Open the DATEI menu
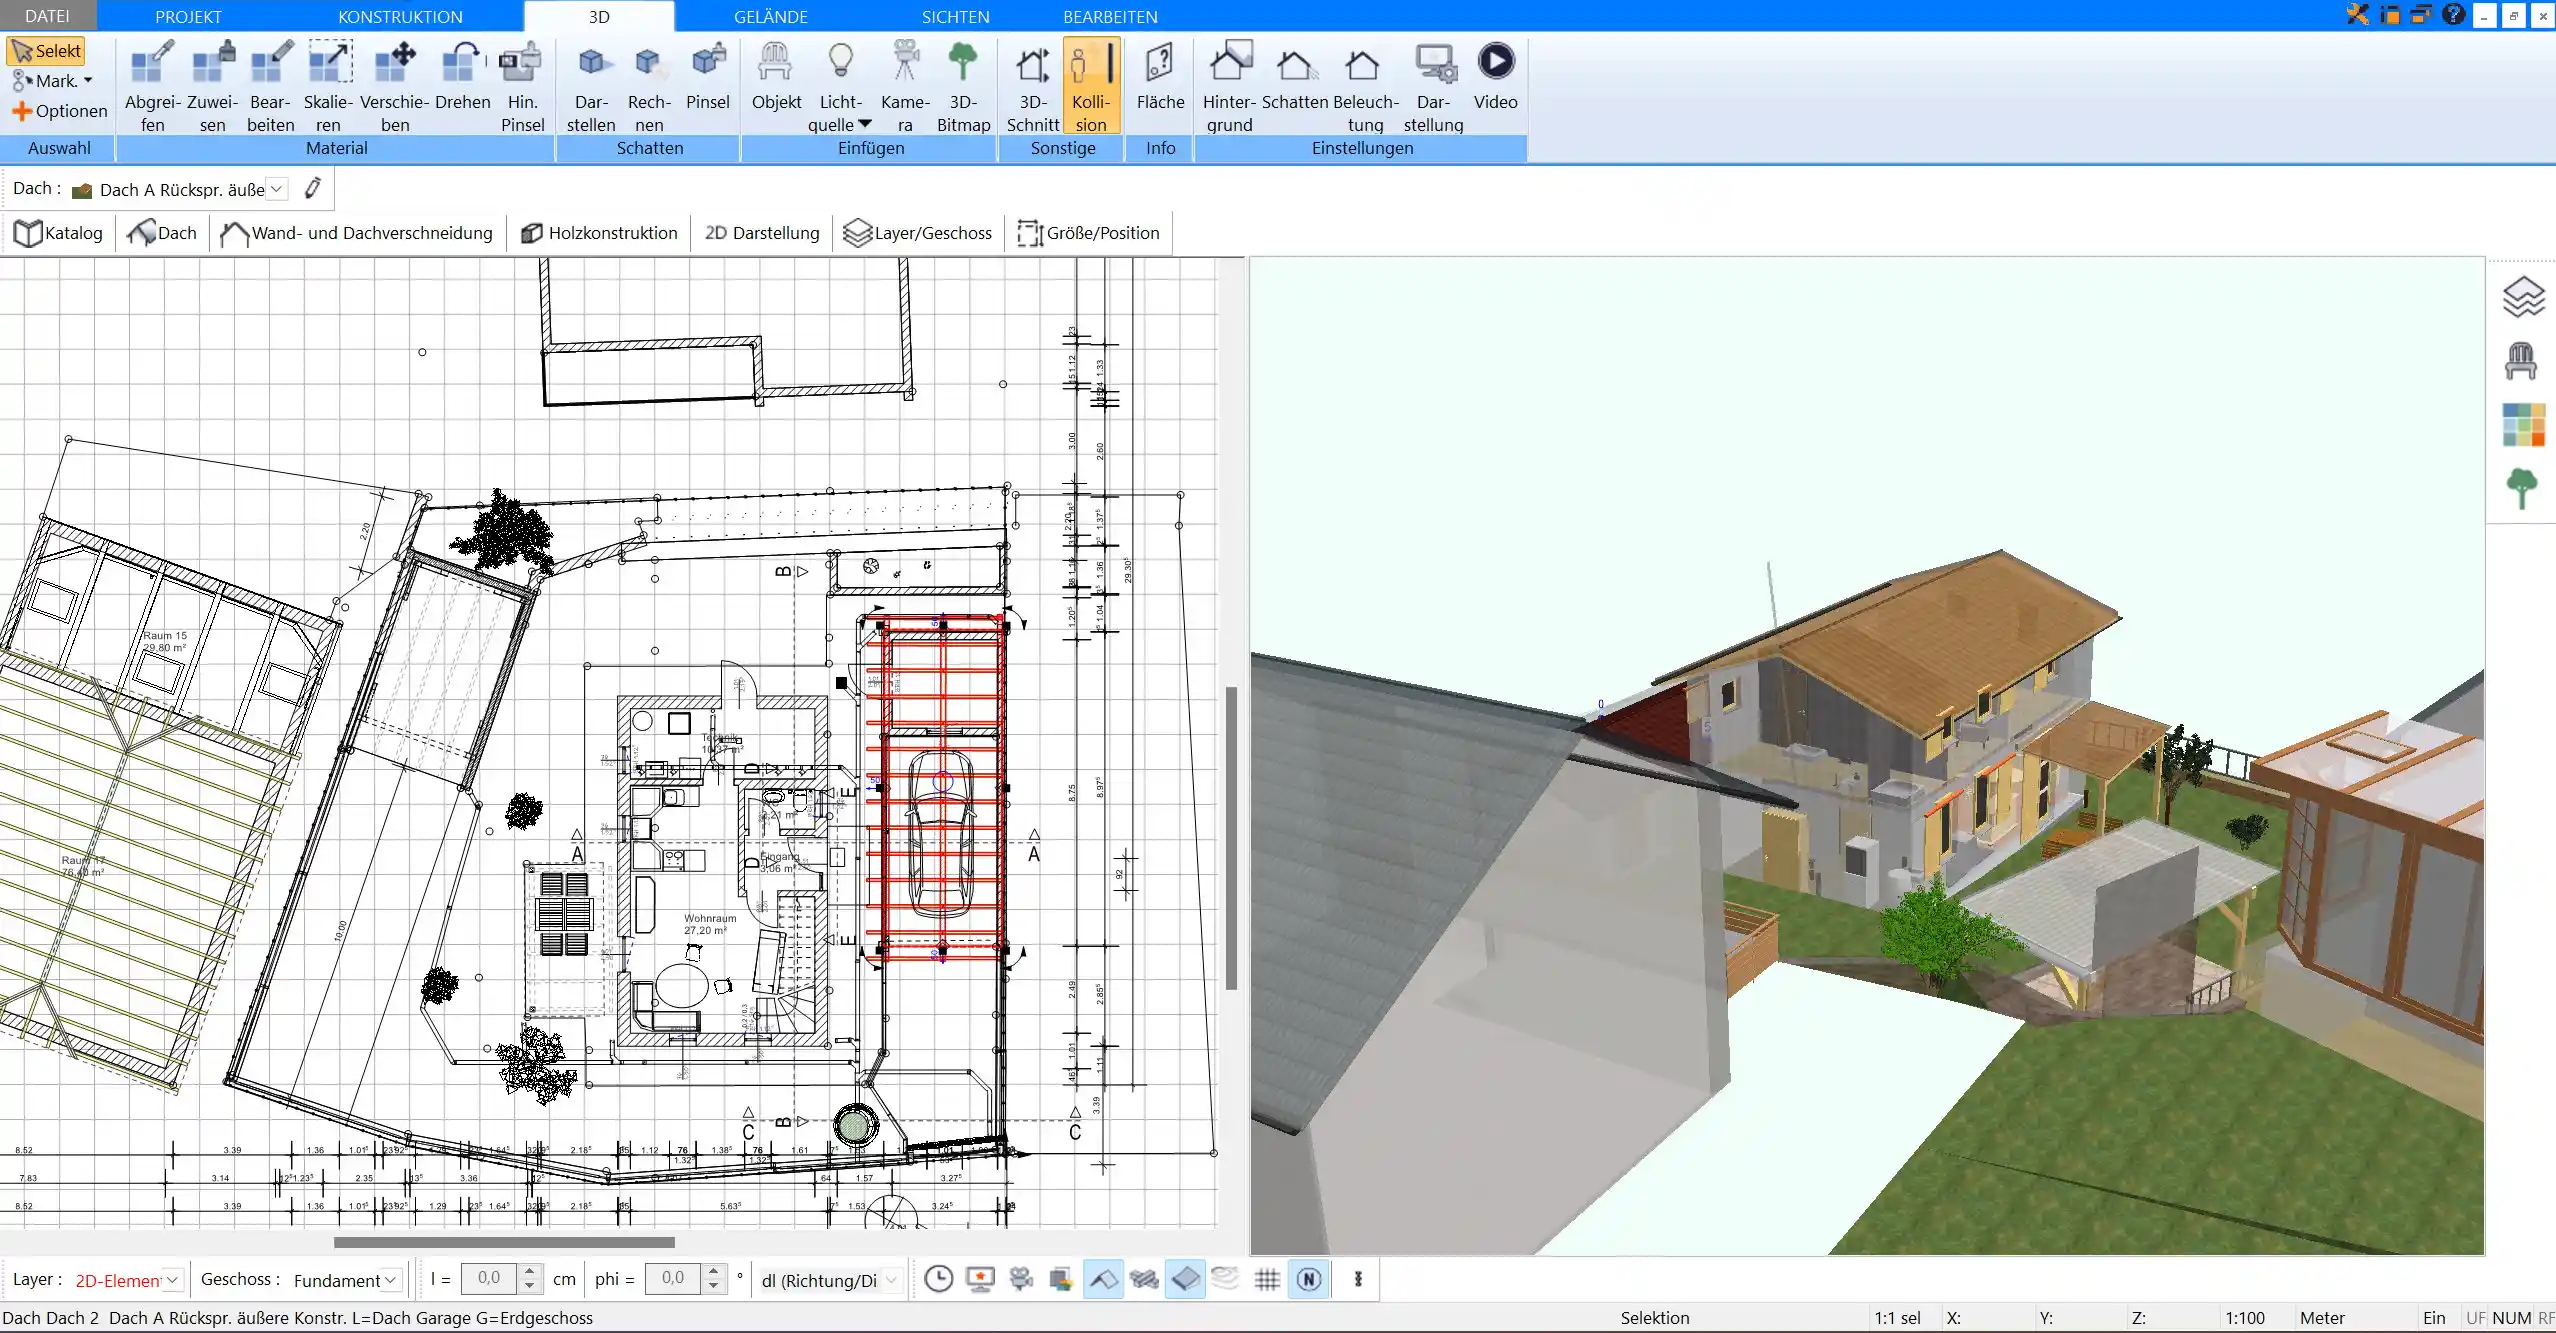 47,16
